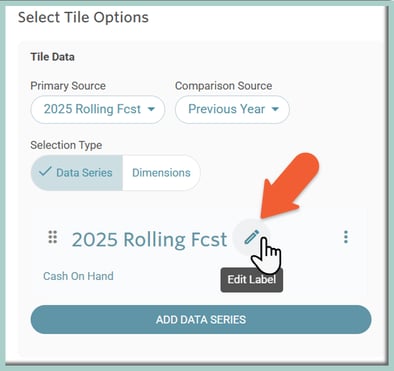Click the Comparison Source field label
Image resolution: width=394 pixels, height=371 pixels.
point(224,86)
